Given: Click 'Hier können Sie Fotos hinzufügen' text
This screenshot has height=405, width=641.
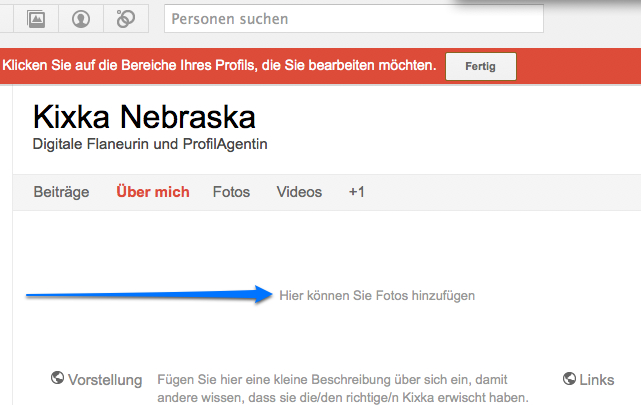Looking at the screenshot, I should pyautogui.click(x=377, y=295).
